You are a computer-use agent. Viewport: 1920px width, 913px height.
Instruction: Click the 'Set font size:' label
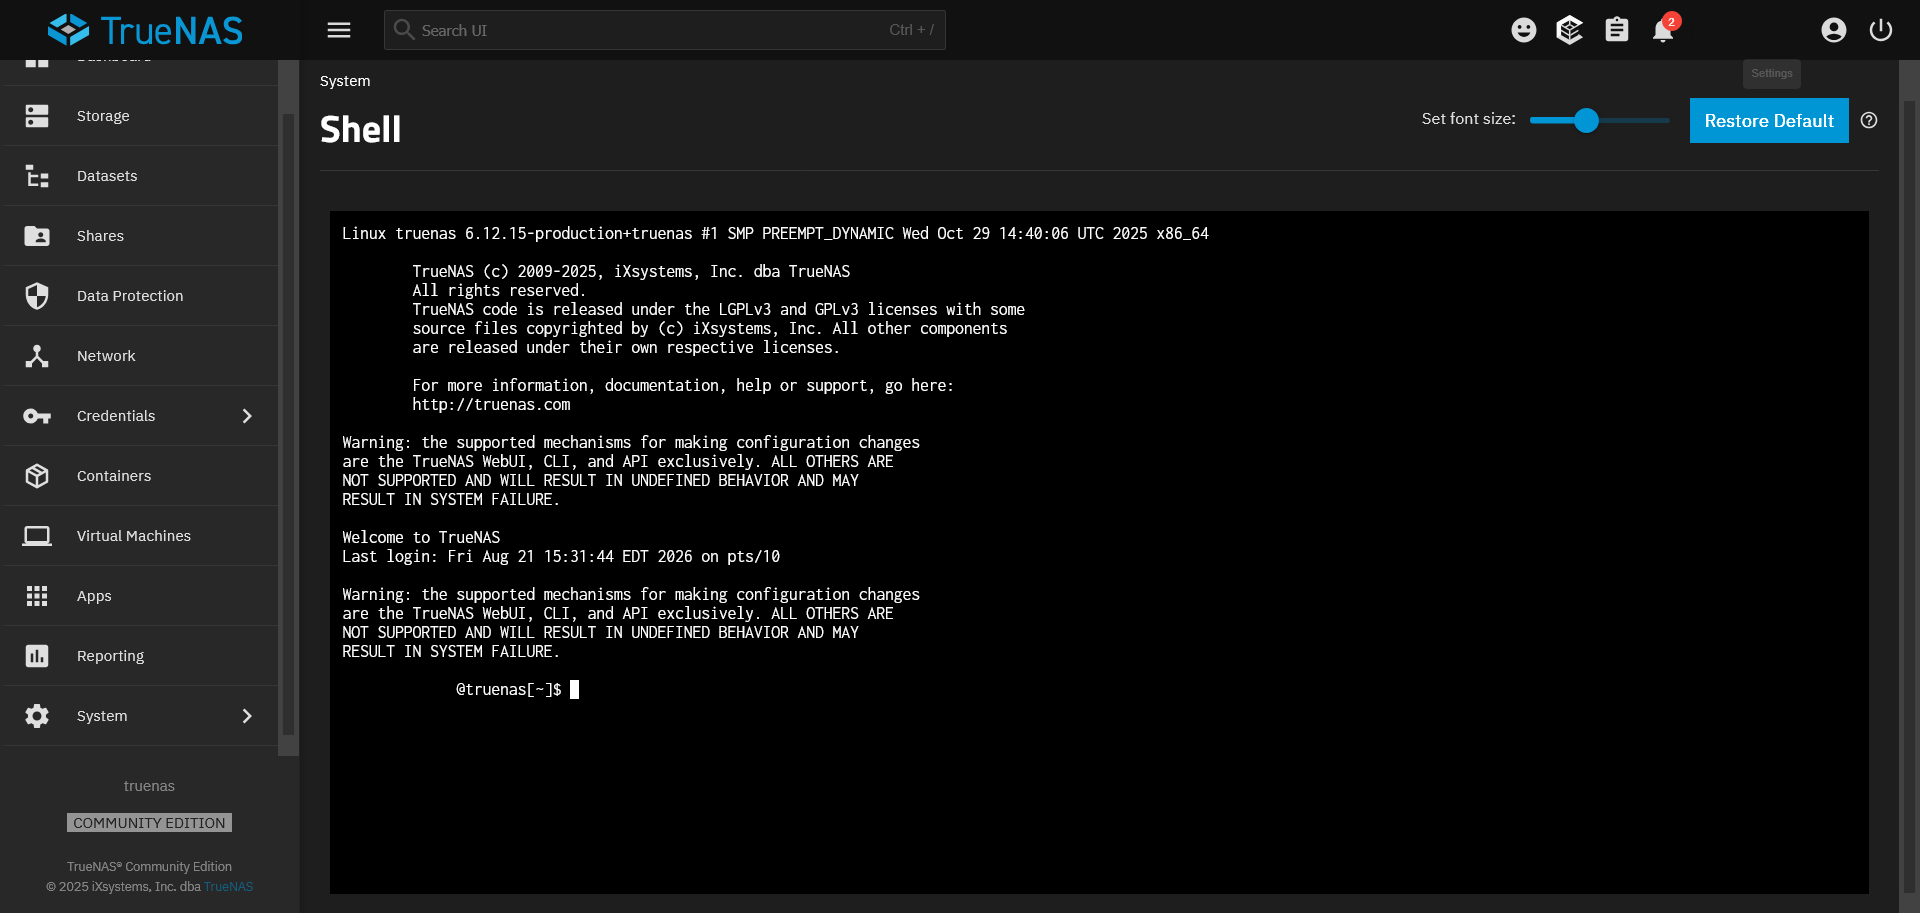[1468, 119]
